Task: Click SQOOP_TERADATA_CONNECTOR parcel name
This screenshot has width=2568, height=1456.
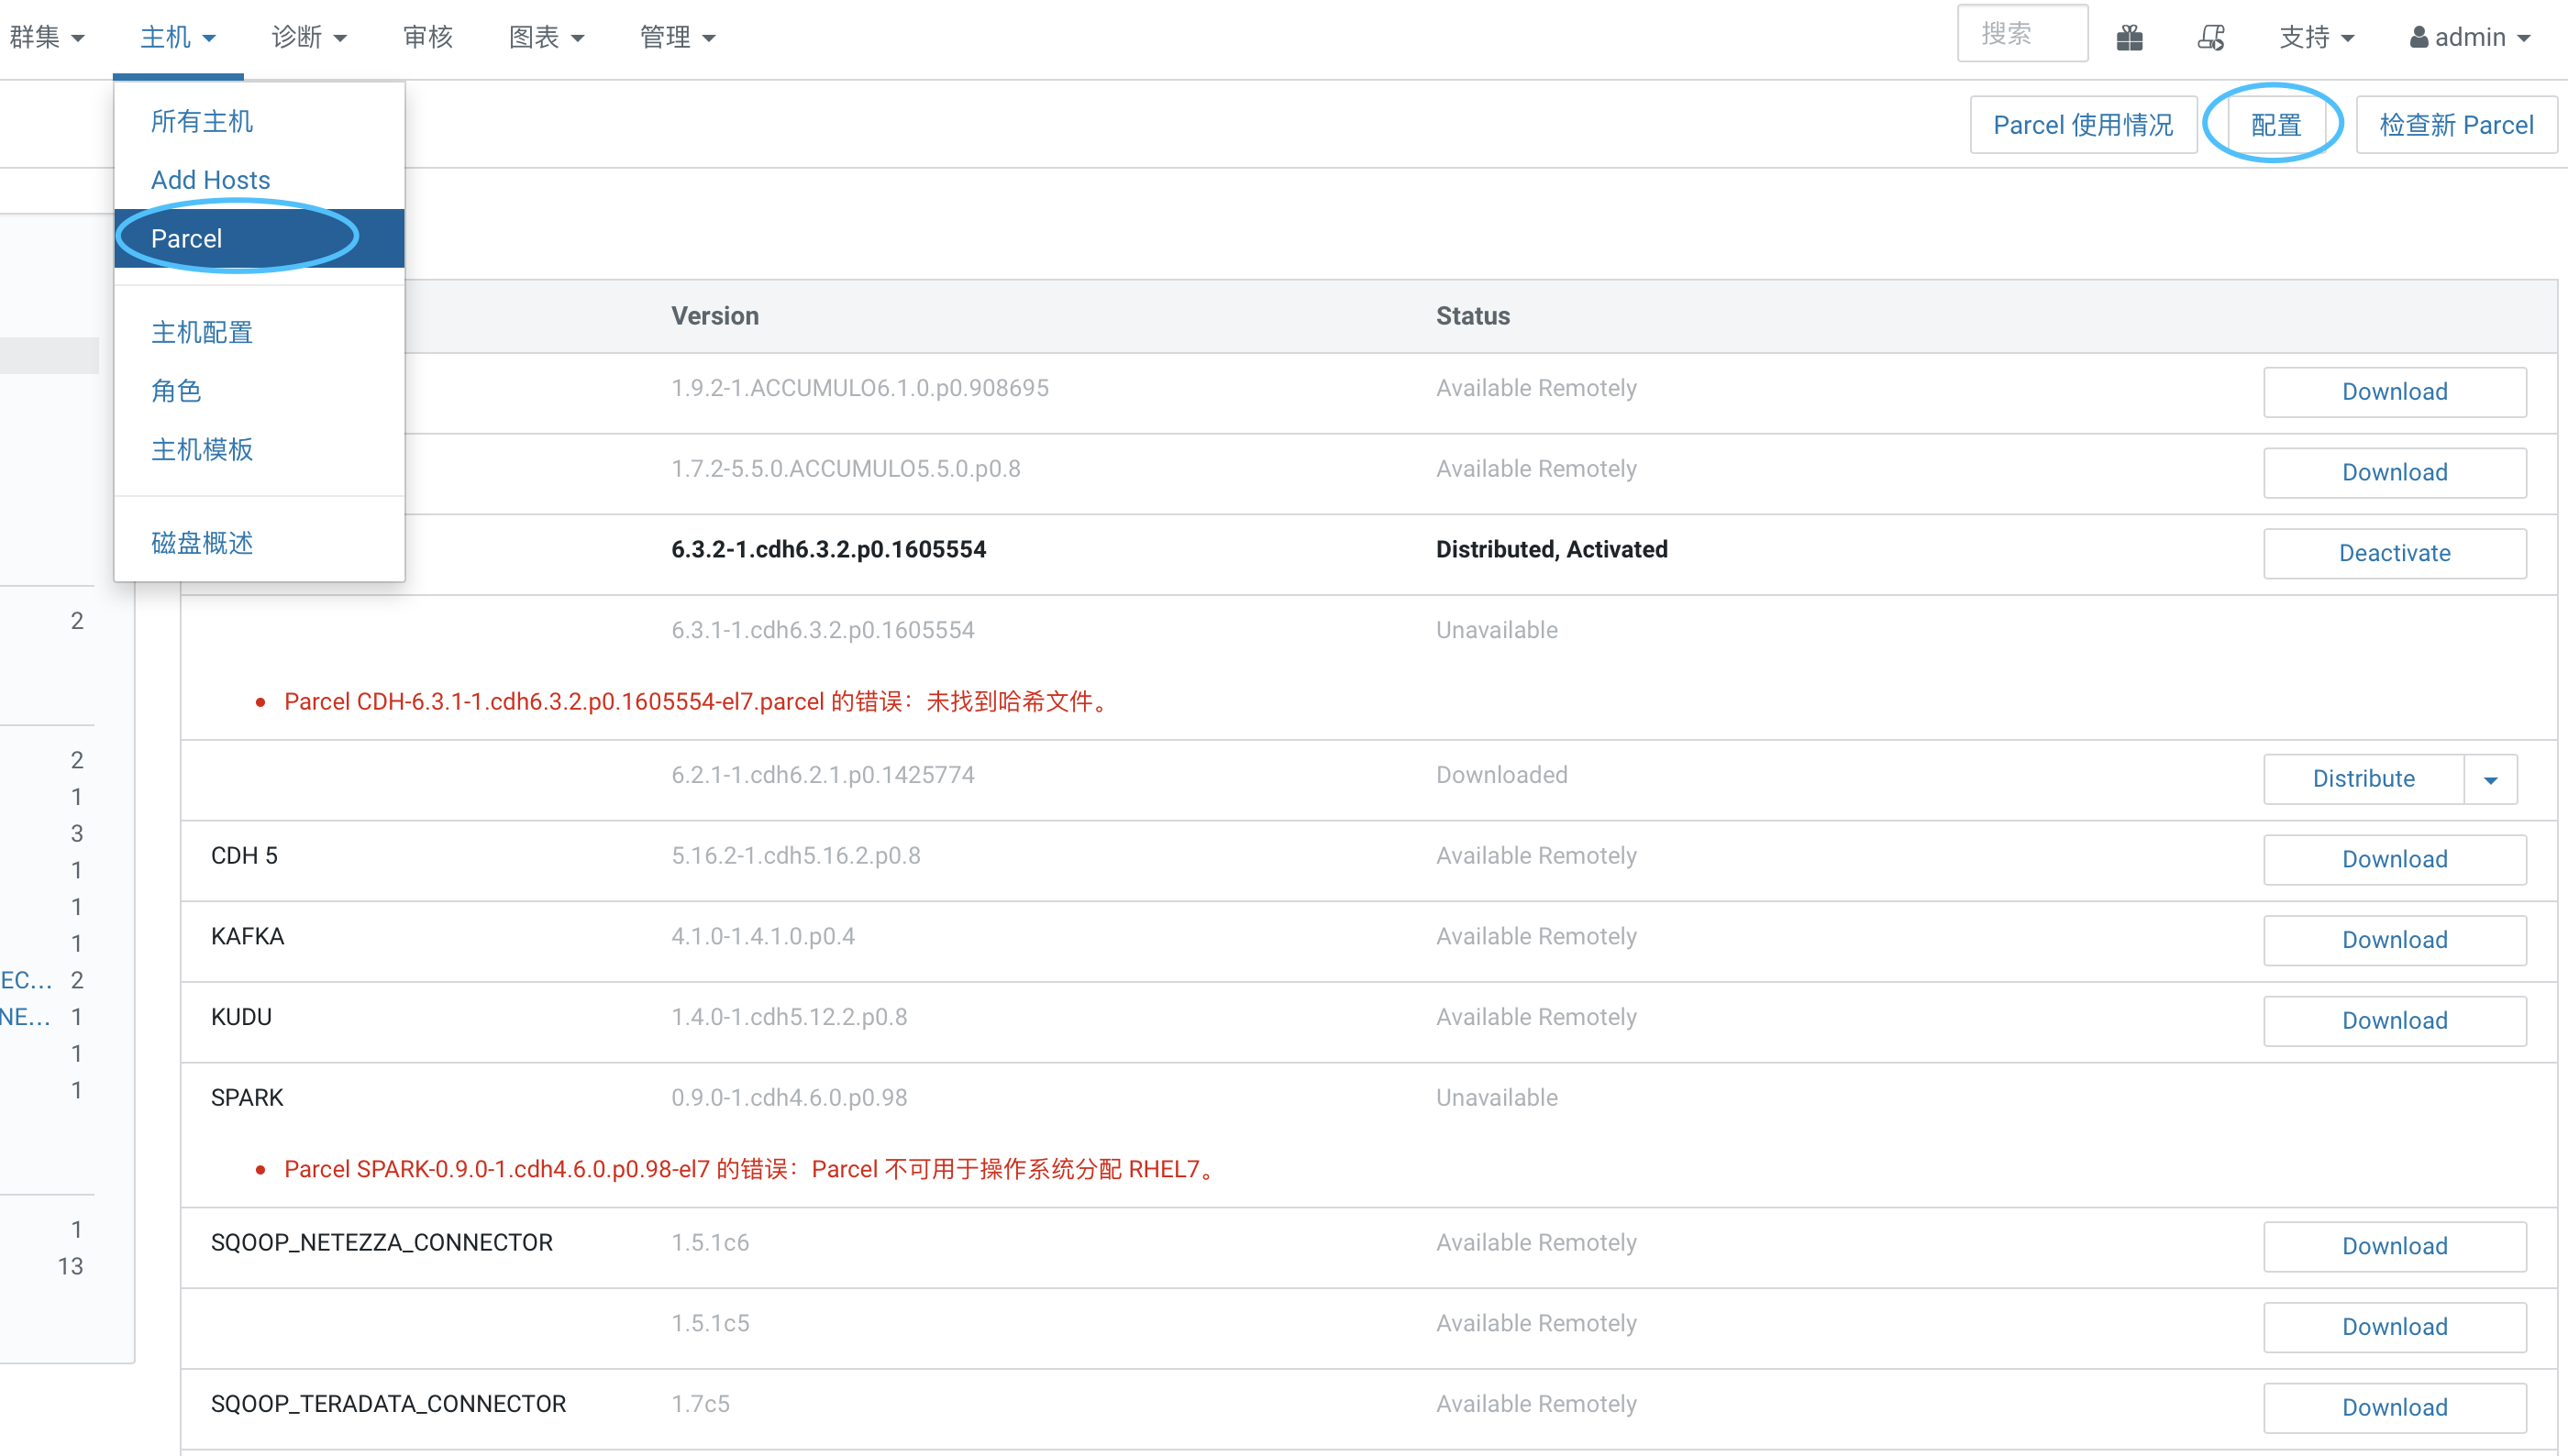Action: click(388, 1404)
